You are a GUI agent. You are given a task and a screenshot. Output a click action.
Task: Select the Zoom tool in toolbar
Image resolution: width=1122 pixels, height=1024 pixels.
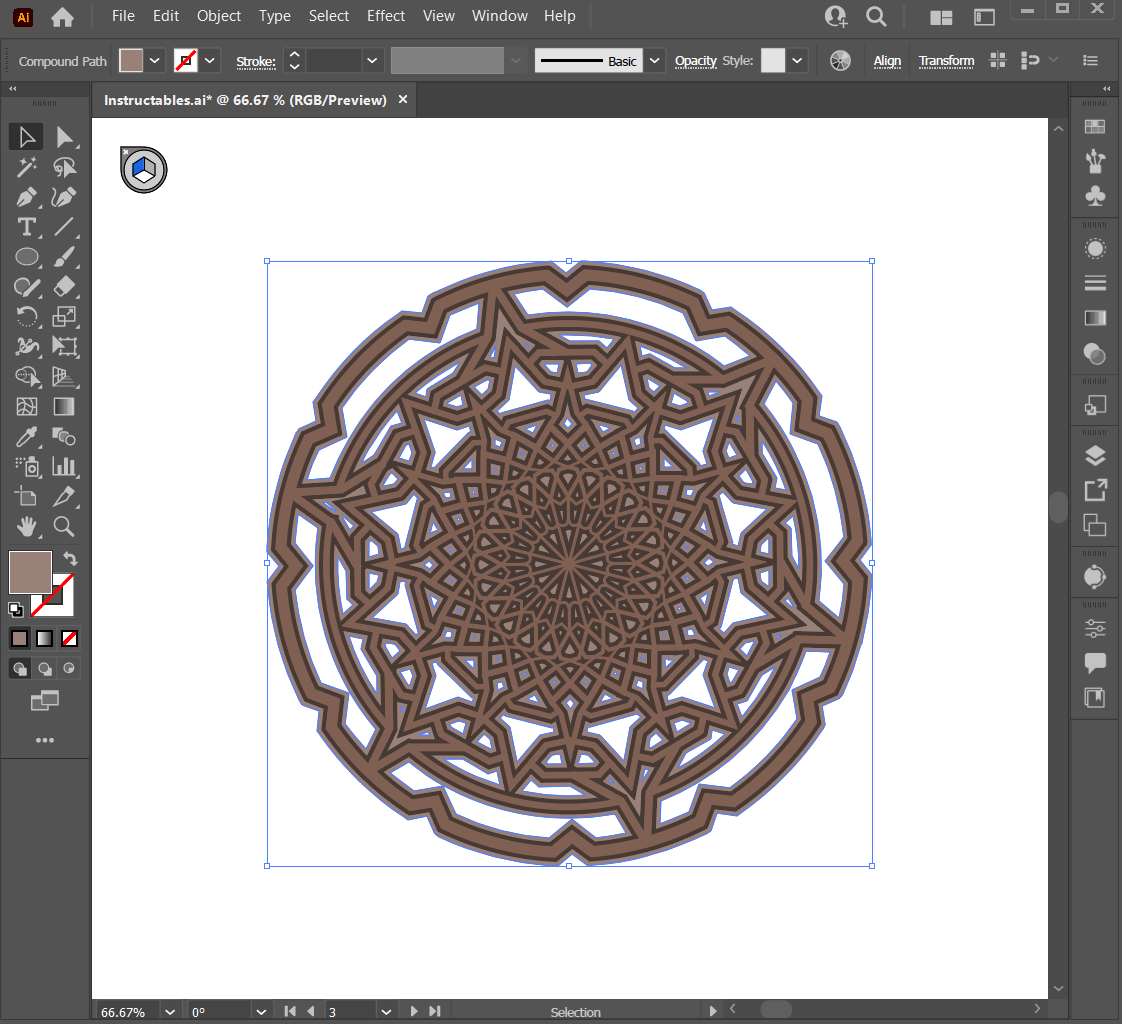click(x=64, y=527)
